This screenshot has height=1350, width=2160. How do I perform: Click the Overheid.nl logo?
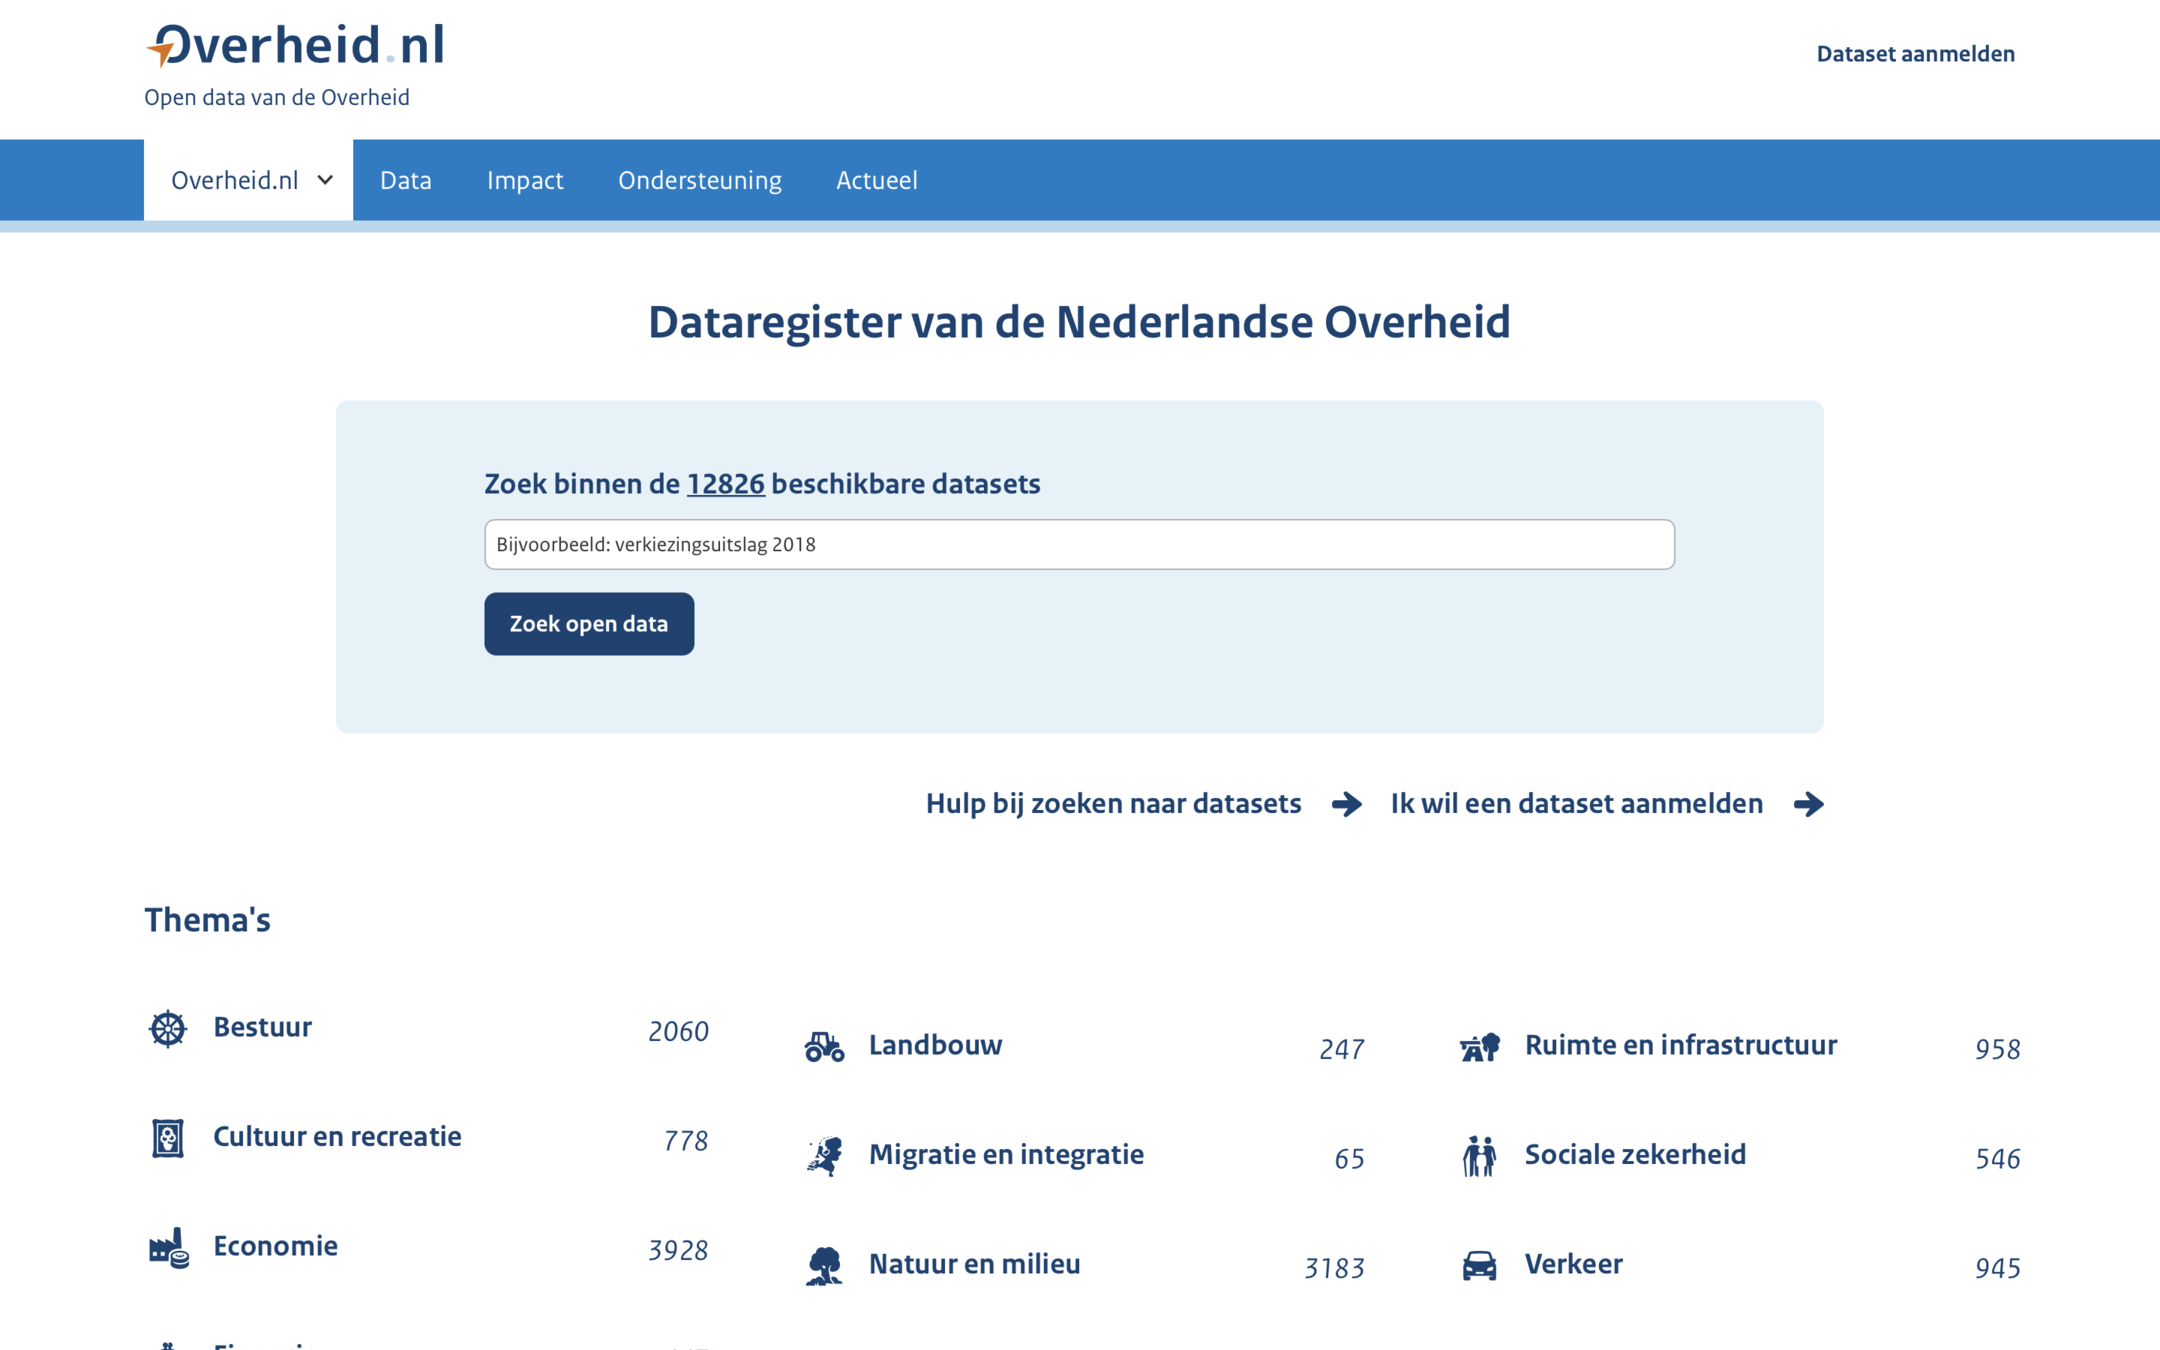(296, 46)
